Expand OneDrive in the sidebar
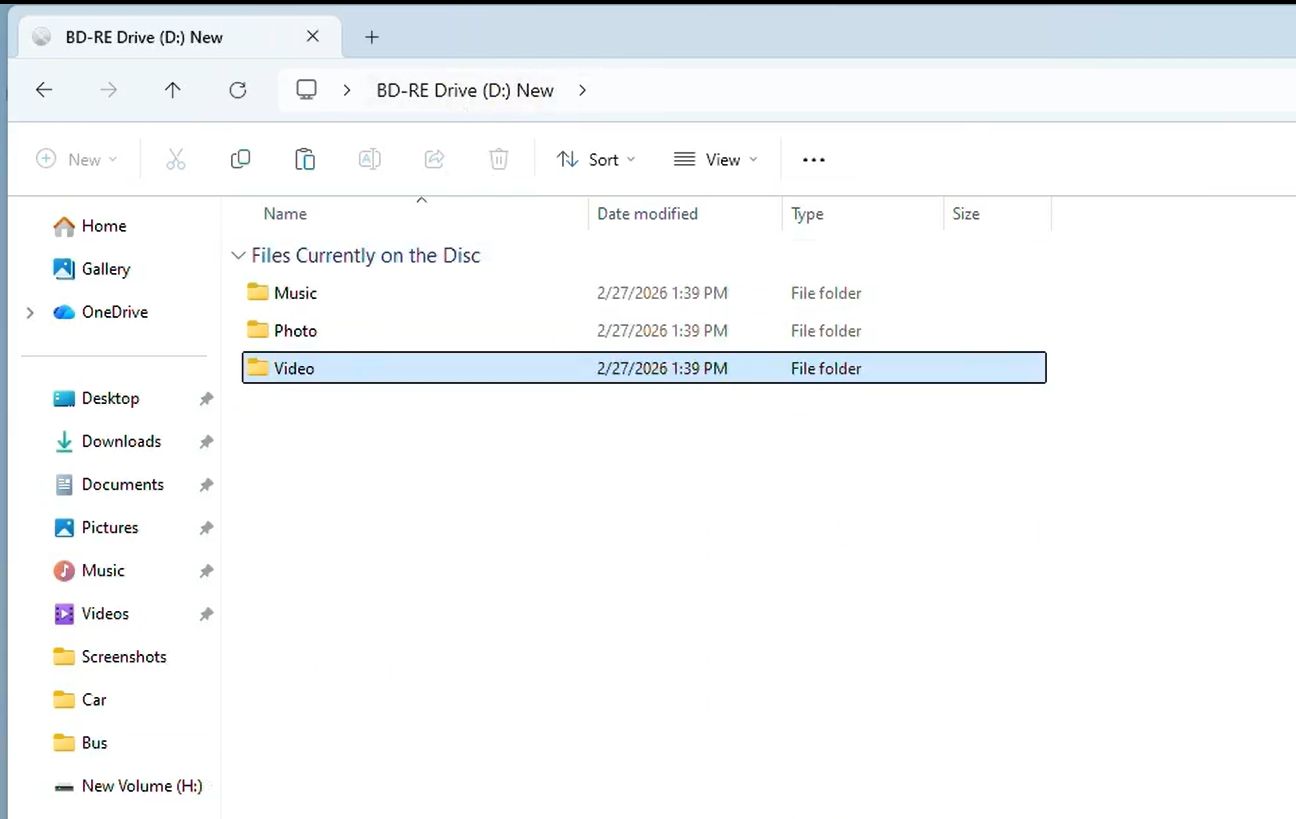The width and height of the screenshot is (1296, 819). (29, 312)
